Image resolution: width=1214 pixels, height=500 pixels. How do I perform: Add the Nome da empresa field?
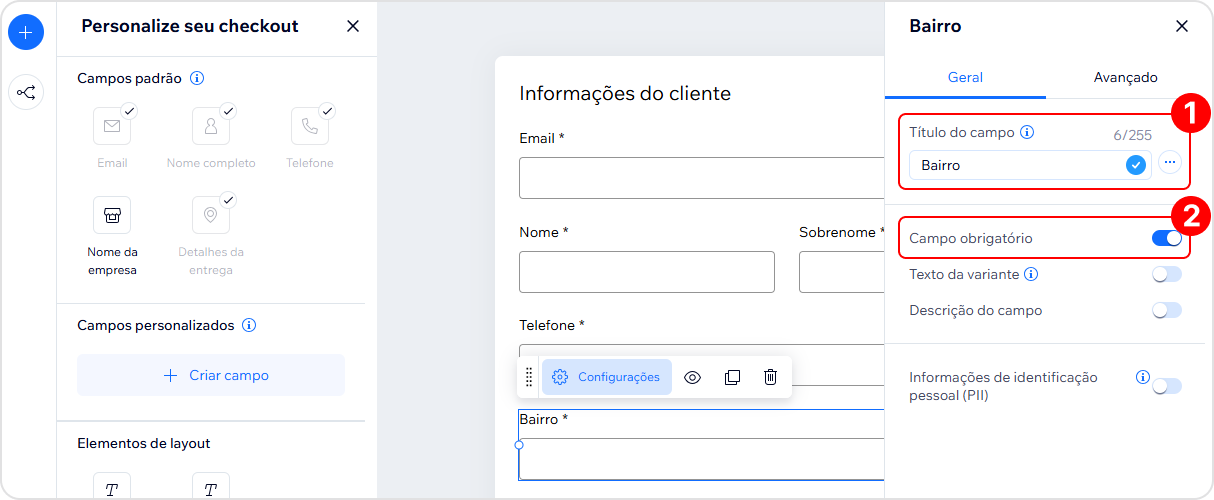[x=112, y=215]
